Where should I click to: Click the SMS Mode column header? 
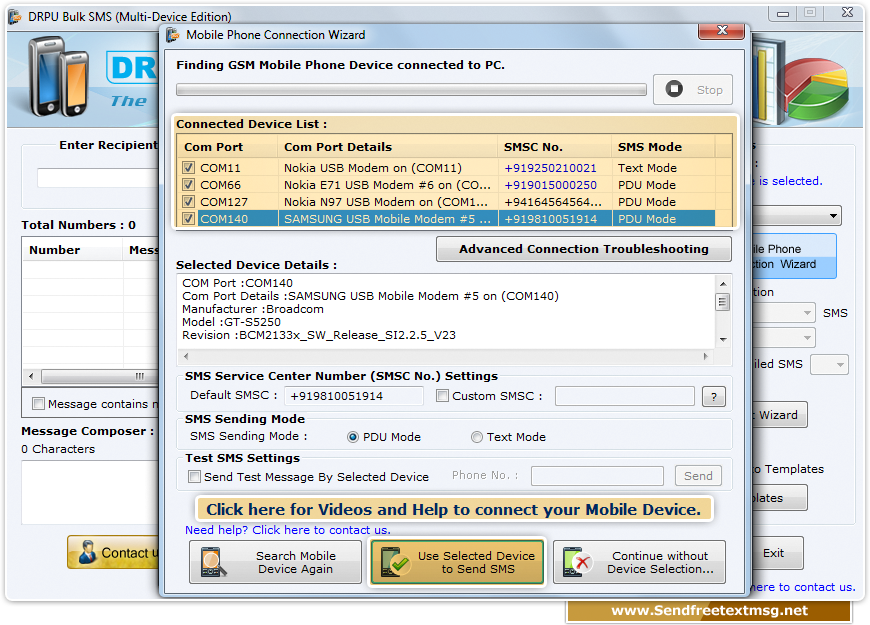point(663,147)
